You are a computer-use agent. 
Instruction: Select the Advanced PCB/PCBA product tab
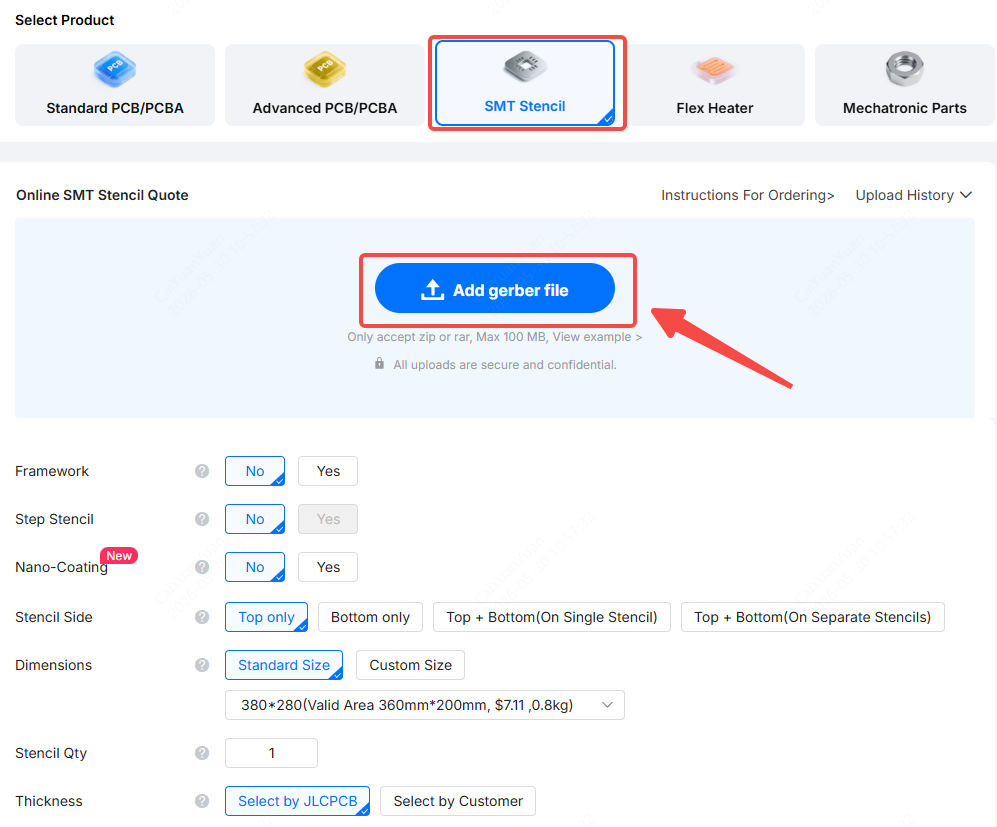[325, 85]
